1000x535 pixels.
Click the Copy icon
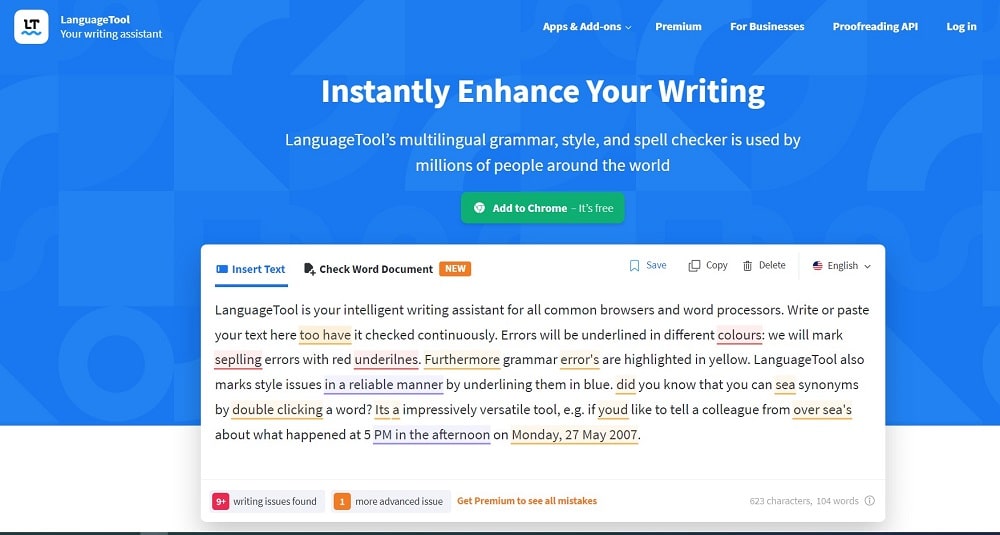click(694, 266)
